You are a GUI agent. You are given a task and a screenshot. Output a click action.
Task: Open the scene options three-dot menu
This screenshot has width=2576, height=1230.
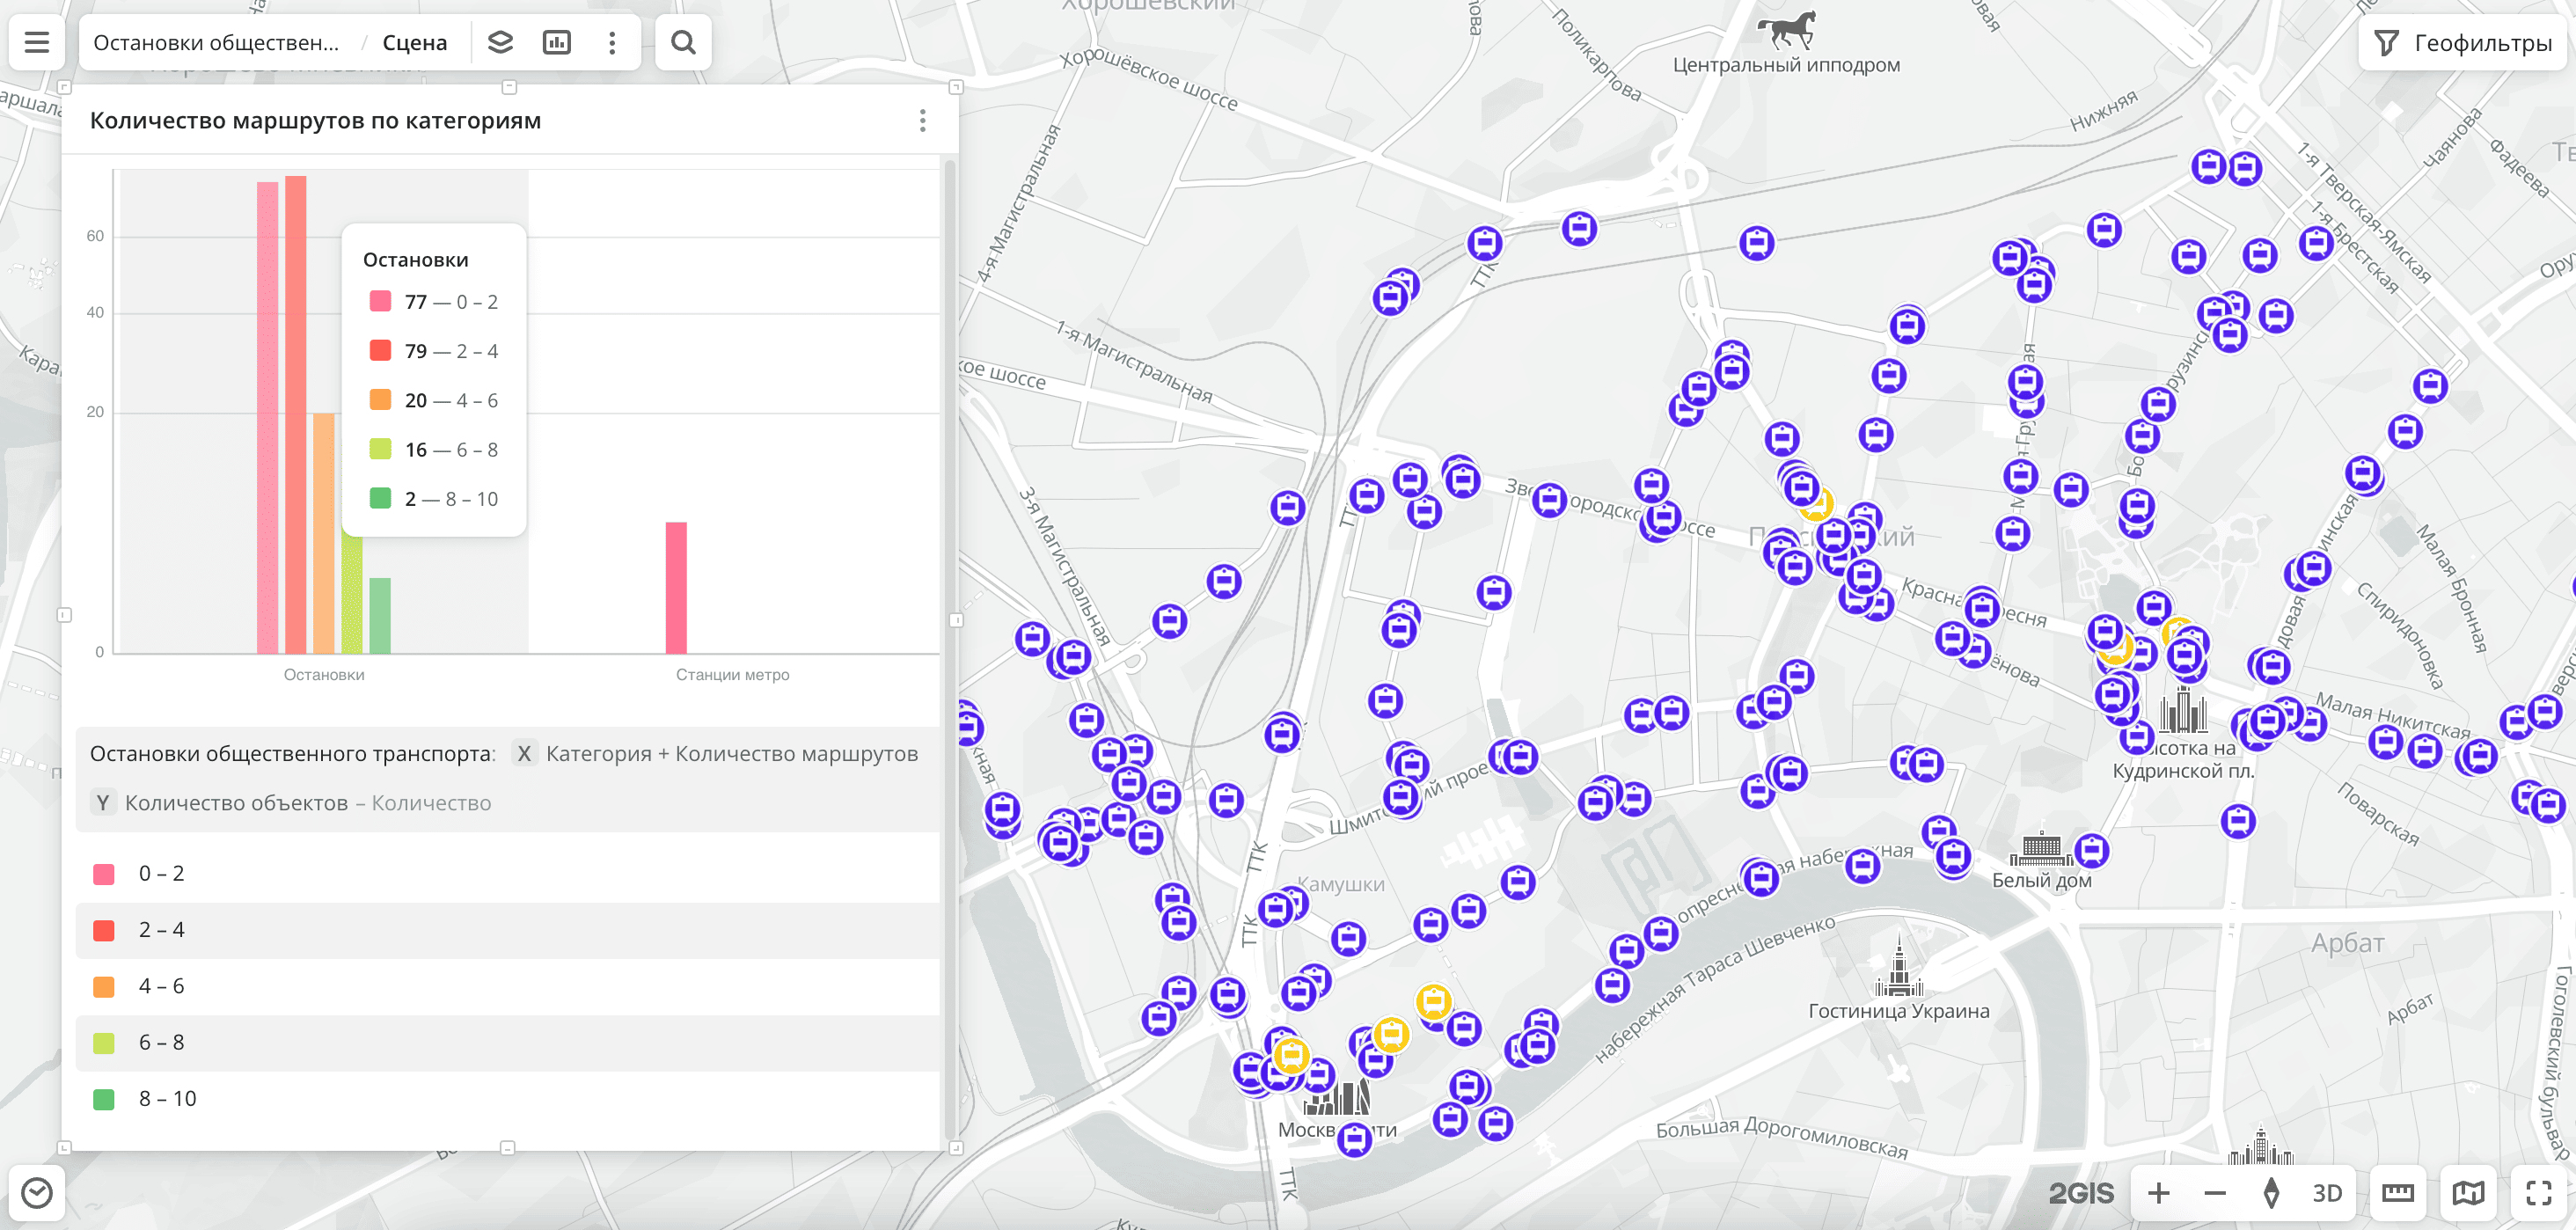(x=612, y=42)
